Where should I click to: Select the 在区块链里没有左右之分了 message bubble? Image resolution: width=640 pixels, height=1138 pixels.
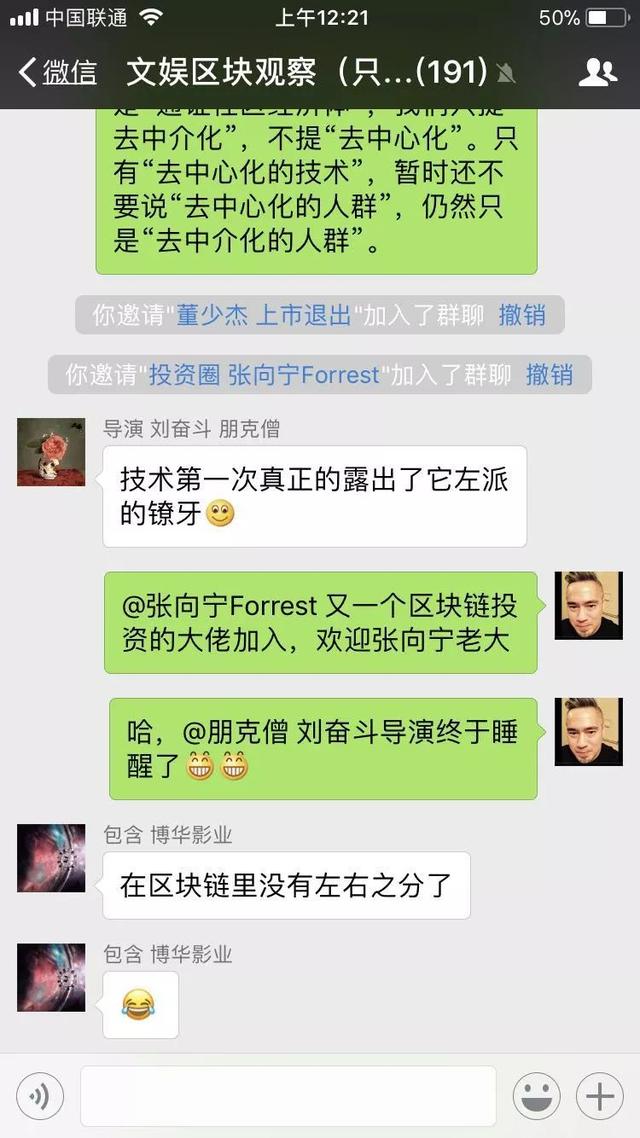click(x=286, y=885)
